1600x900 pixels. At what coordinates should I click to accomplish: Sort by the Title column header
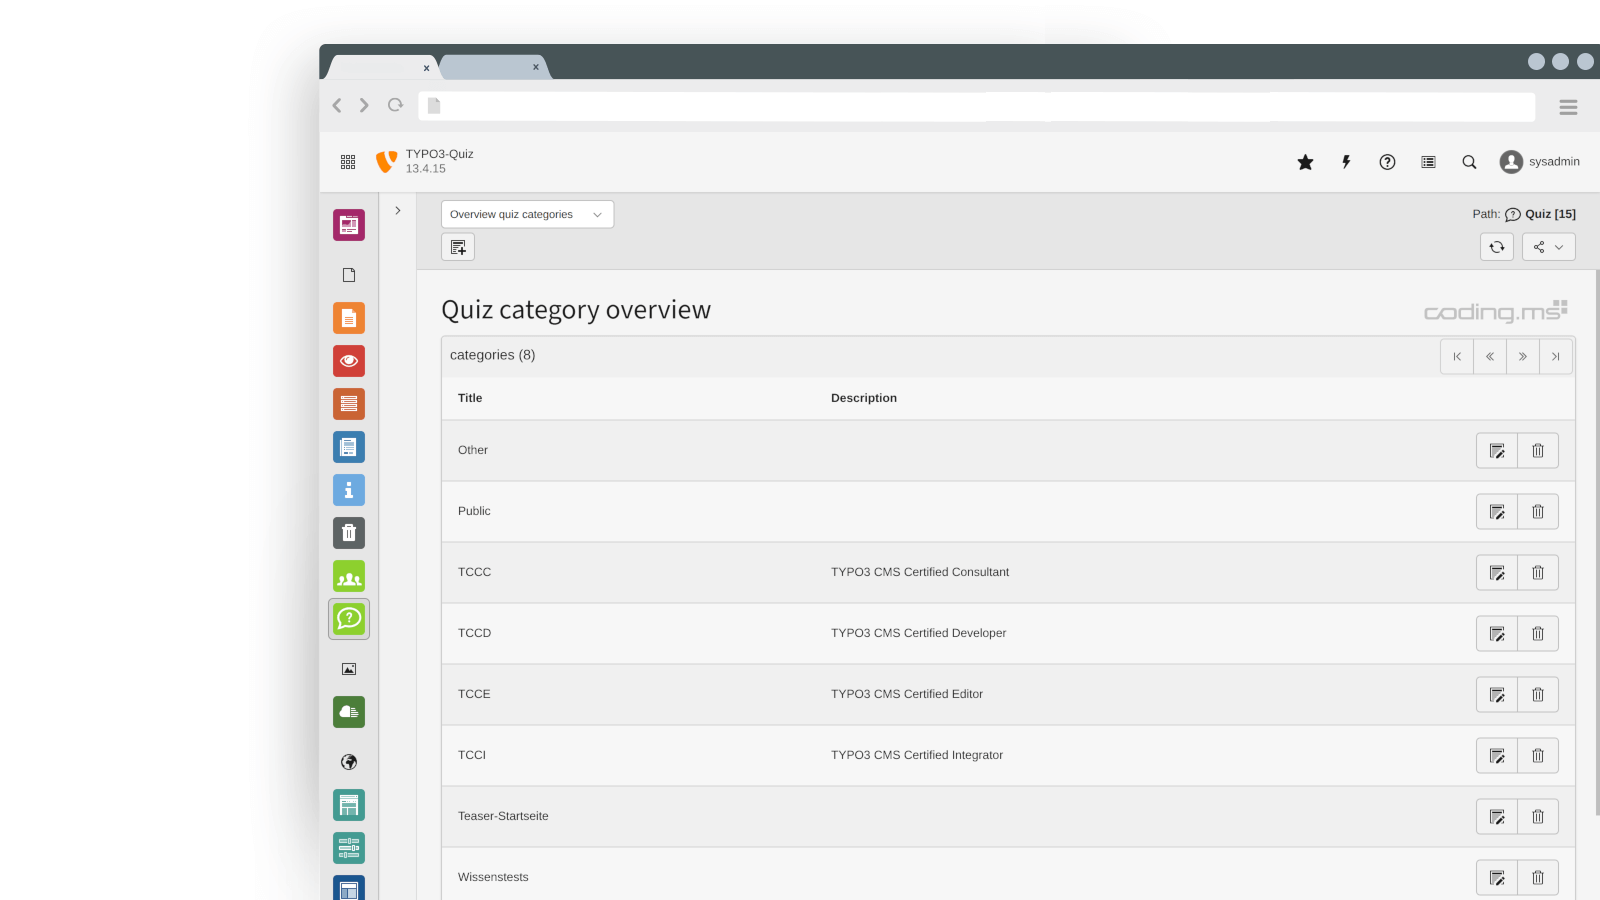[470, 398]
